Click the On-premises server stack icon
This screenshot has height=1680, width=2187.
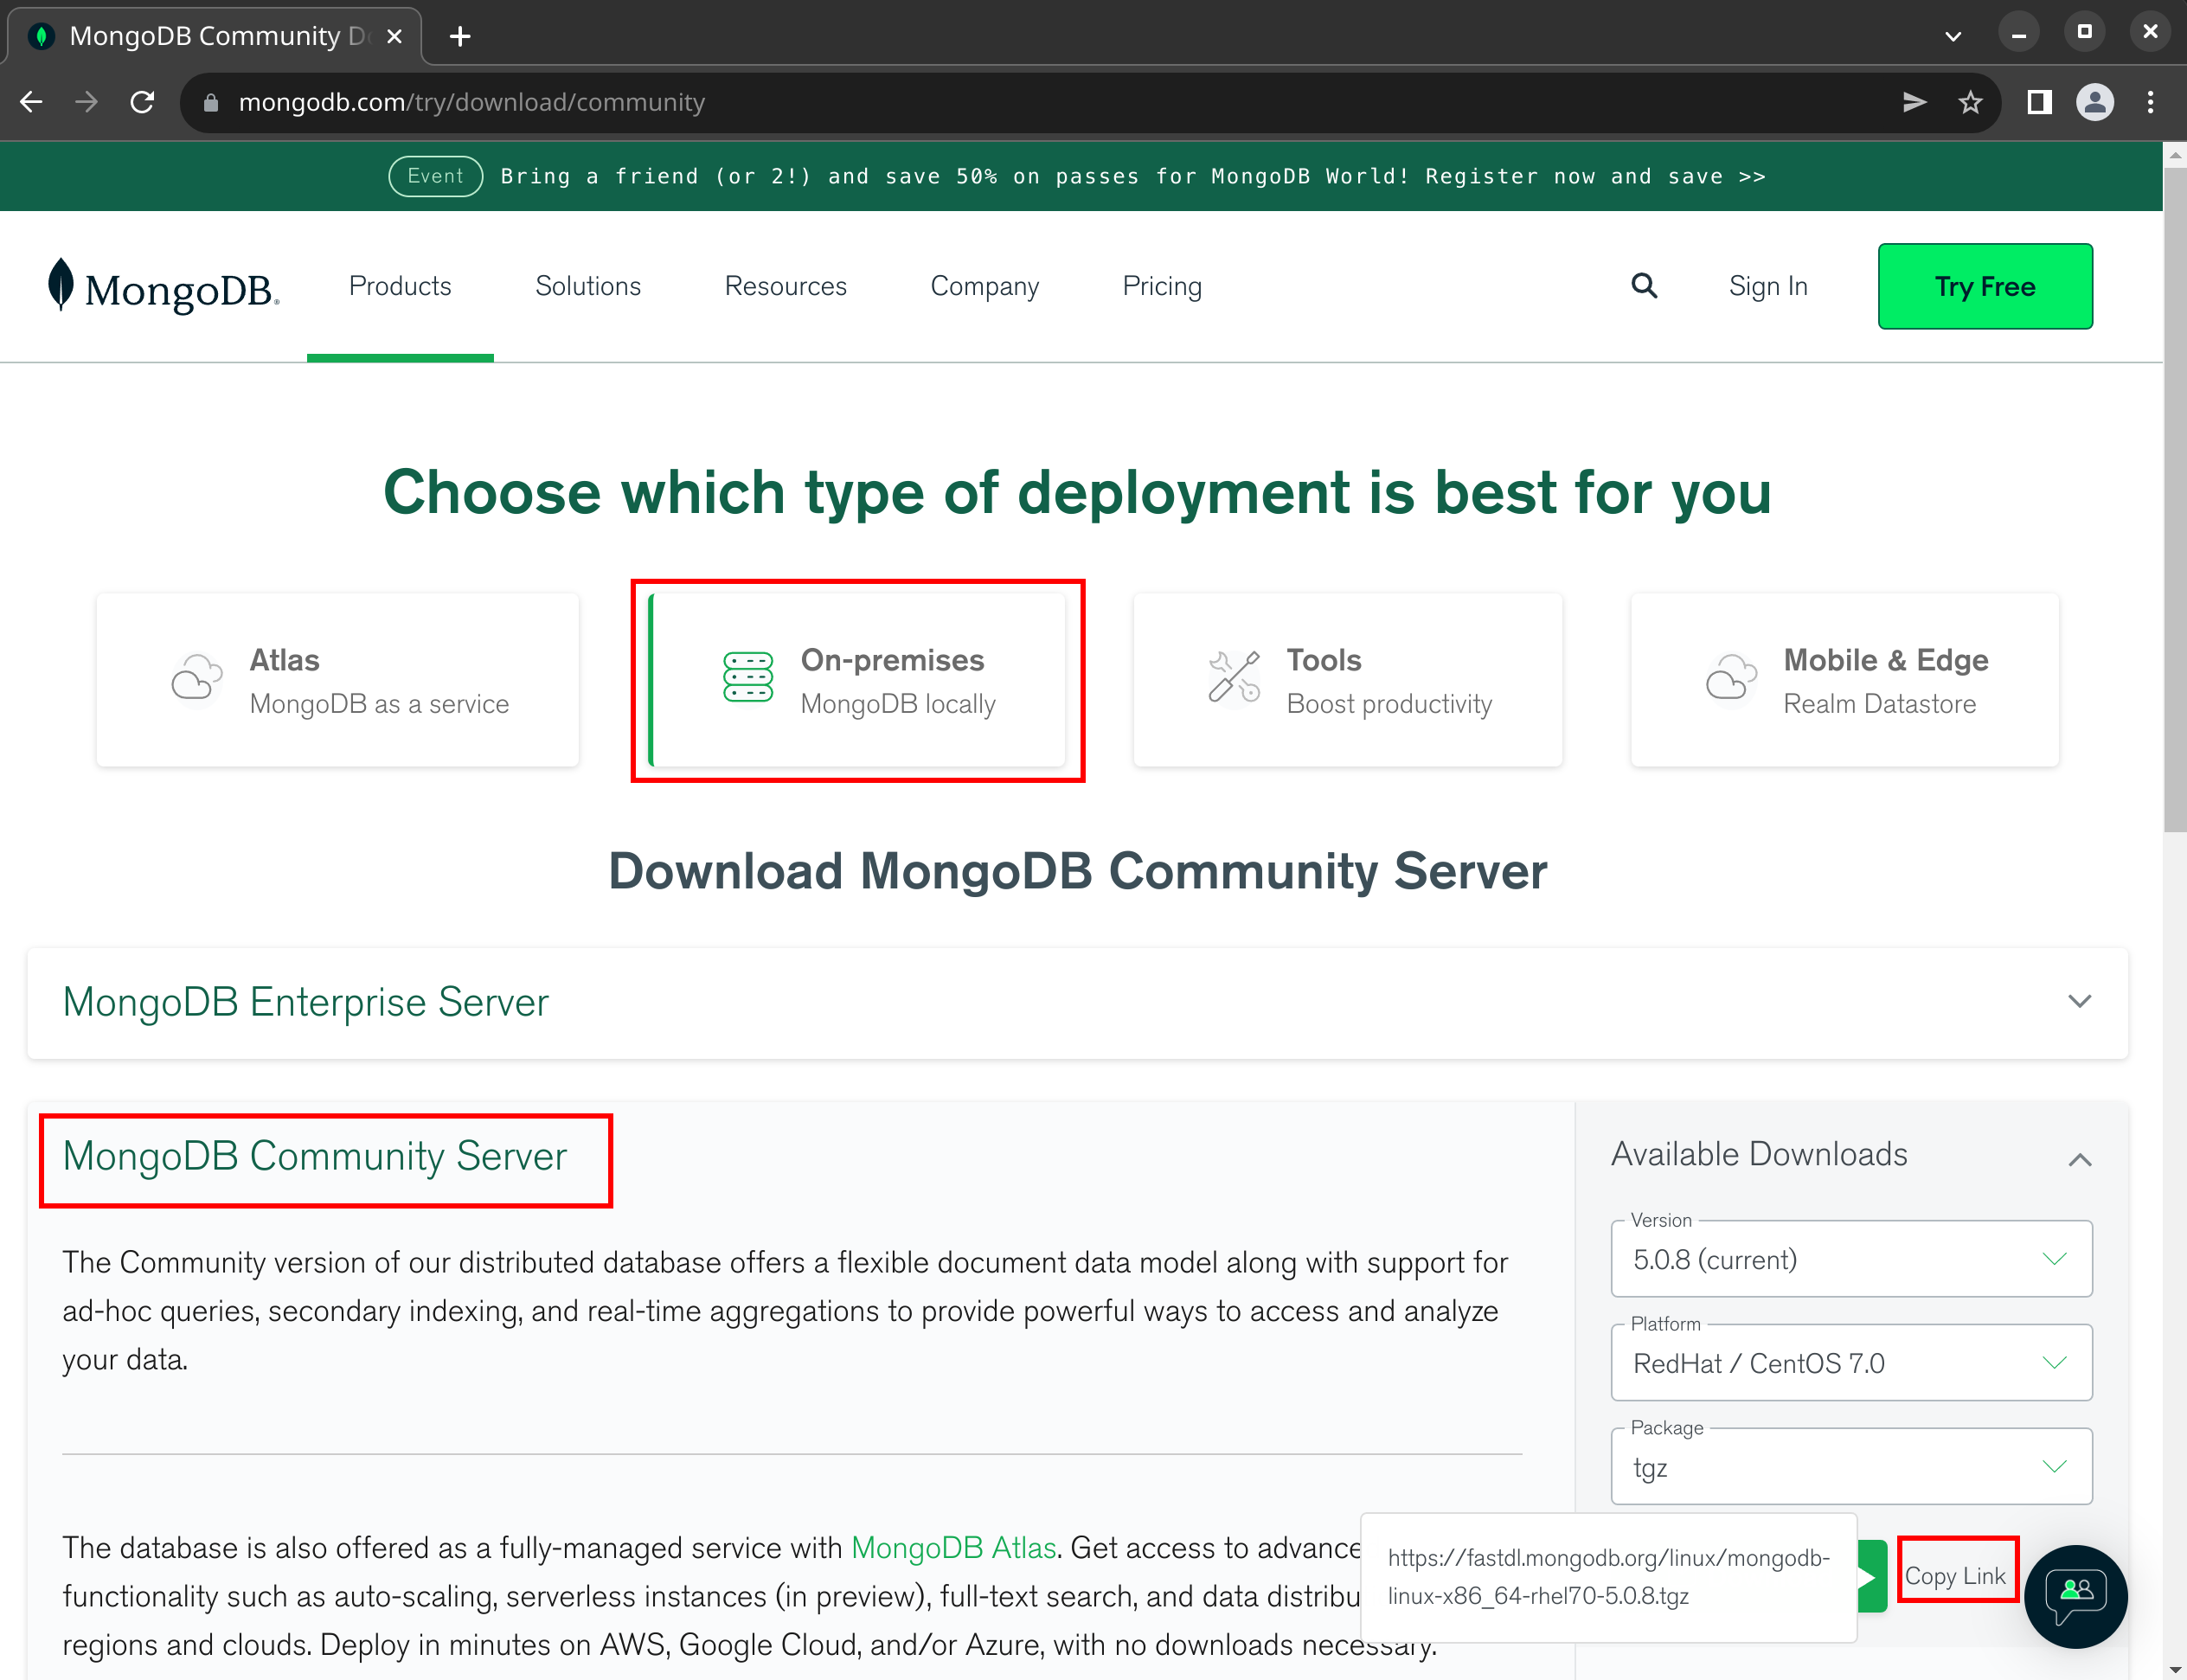748,678
